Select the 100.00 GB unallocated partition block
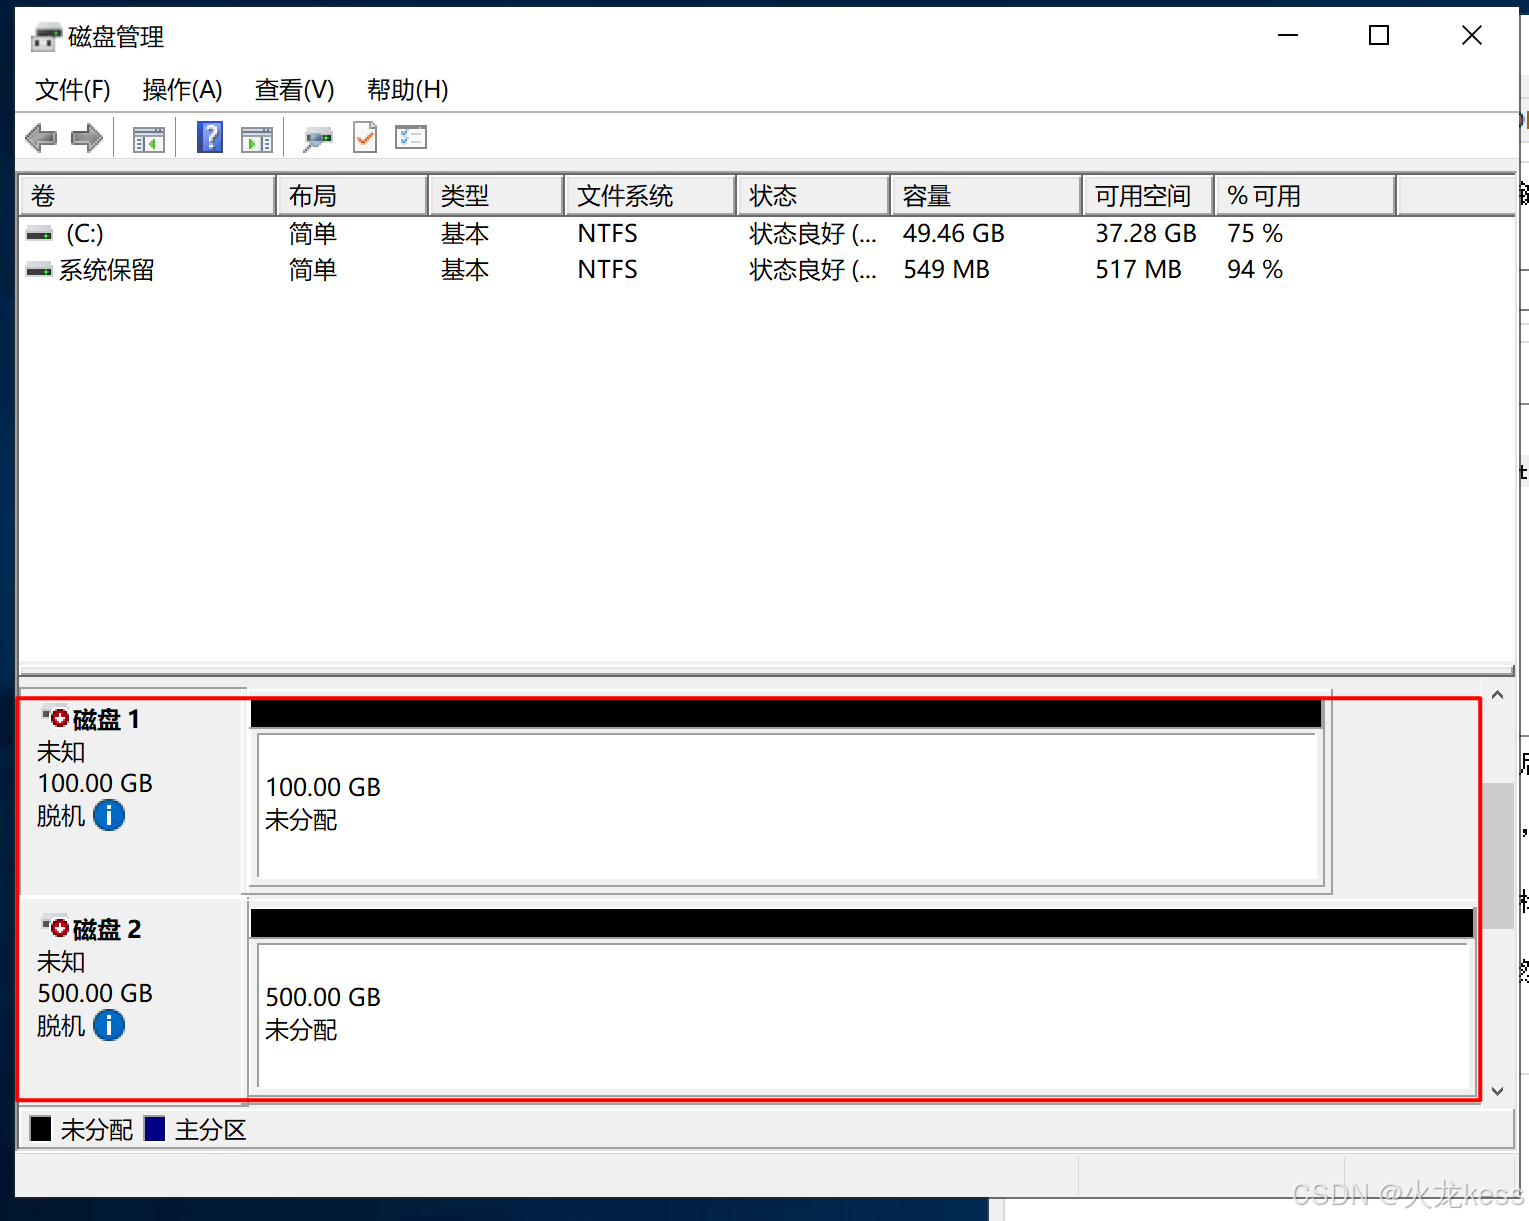1529x1221 pixels. click(787, 806)
